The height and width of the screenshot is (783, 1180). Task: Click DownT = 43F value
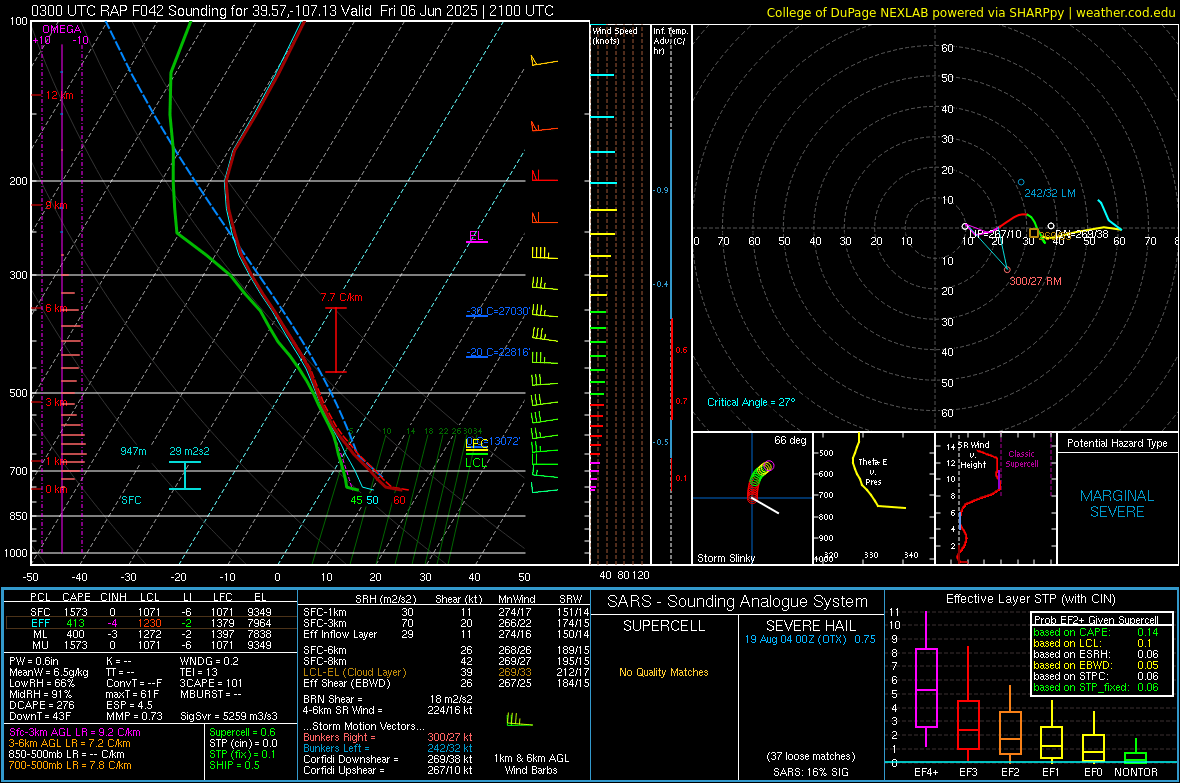tap(39, 716)
